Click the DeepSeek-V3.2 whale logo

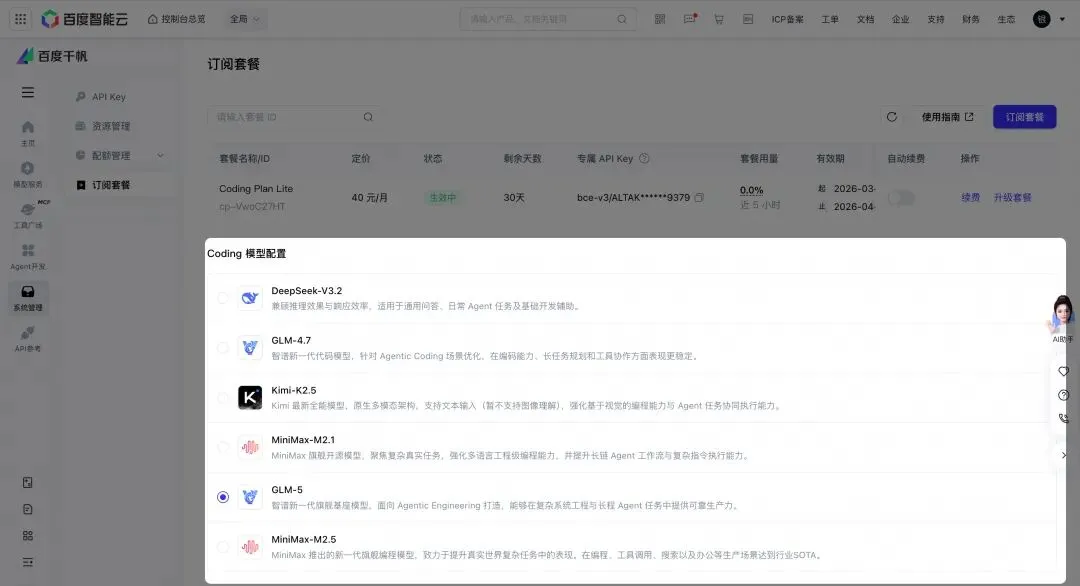(250, 298)
